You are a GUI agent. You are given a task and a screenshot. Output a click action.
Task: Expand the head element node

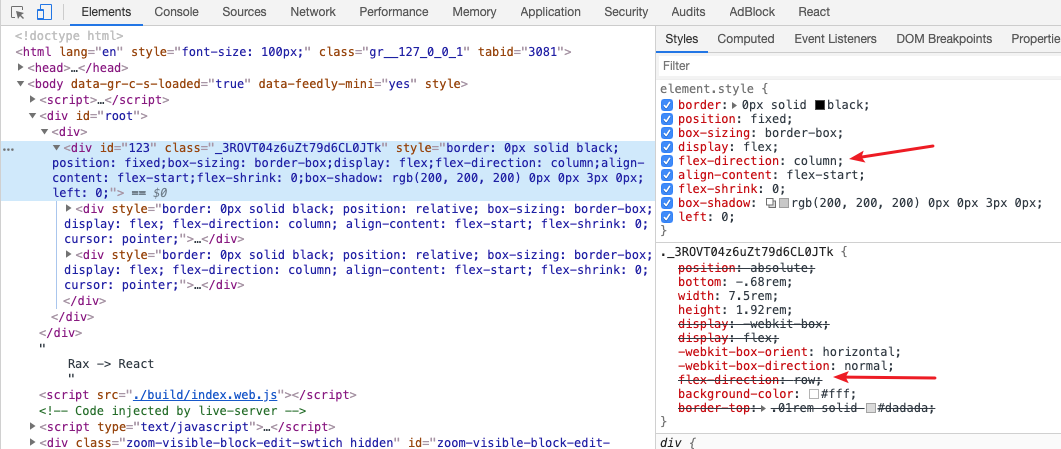(22, 68)
